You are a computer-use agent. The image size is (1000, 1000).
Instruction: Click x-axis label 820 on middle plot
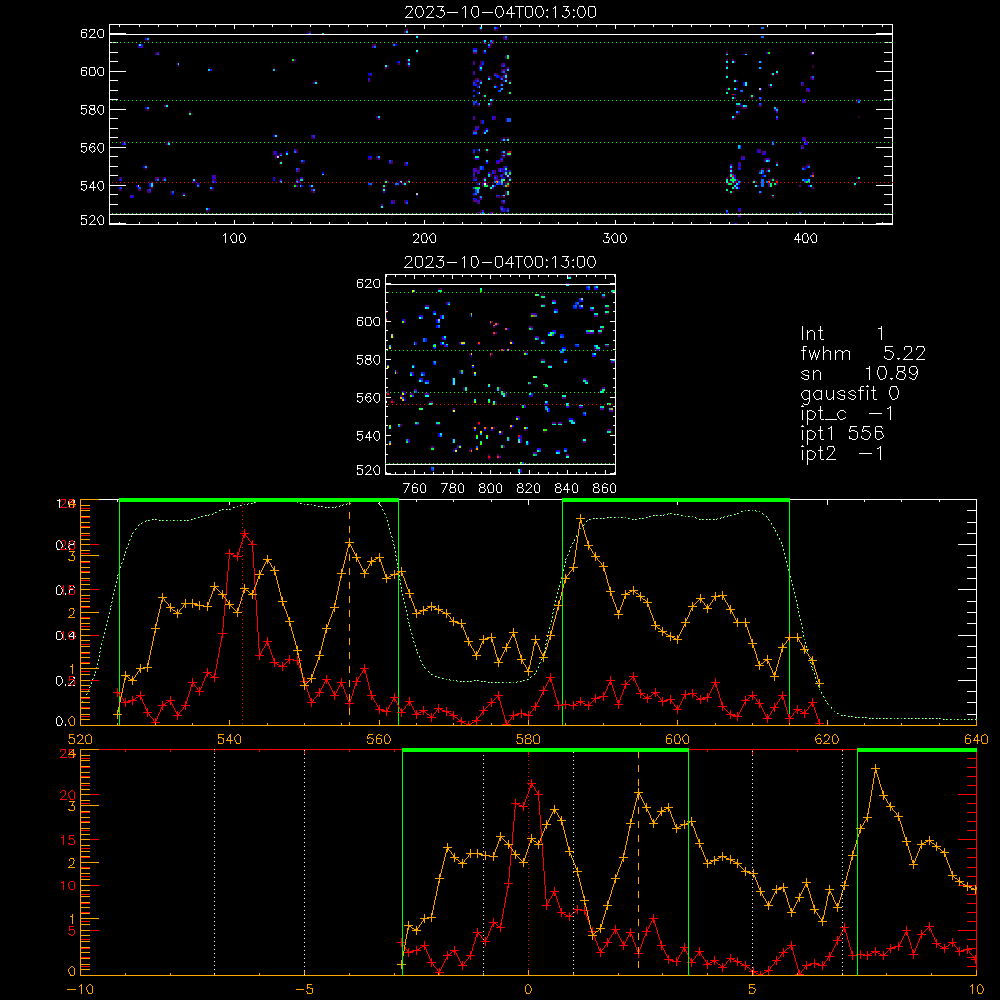click(x=529, y=489)
